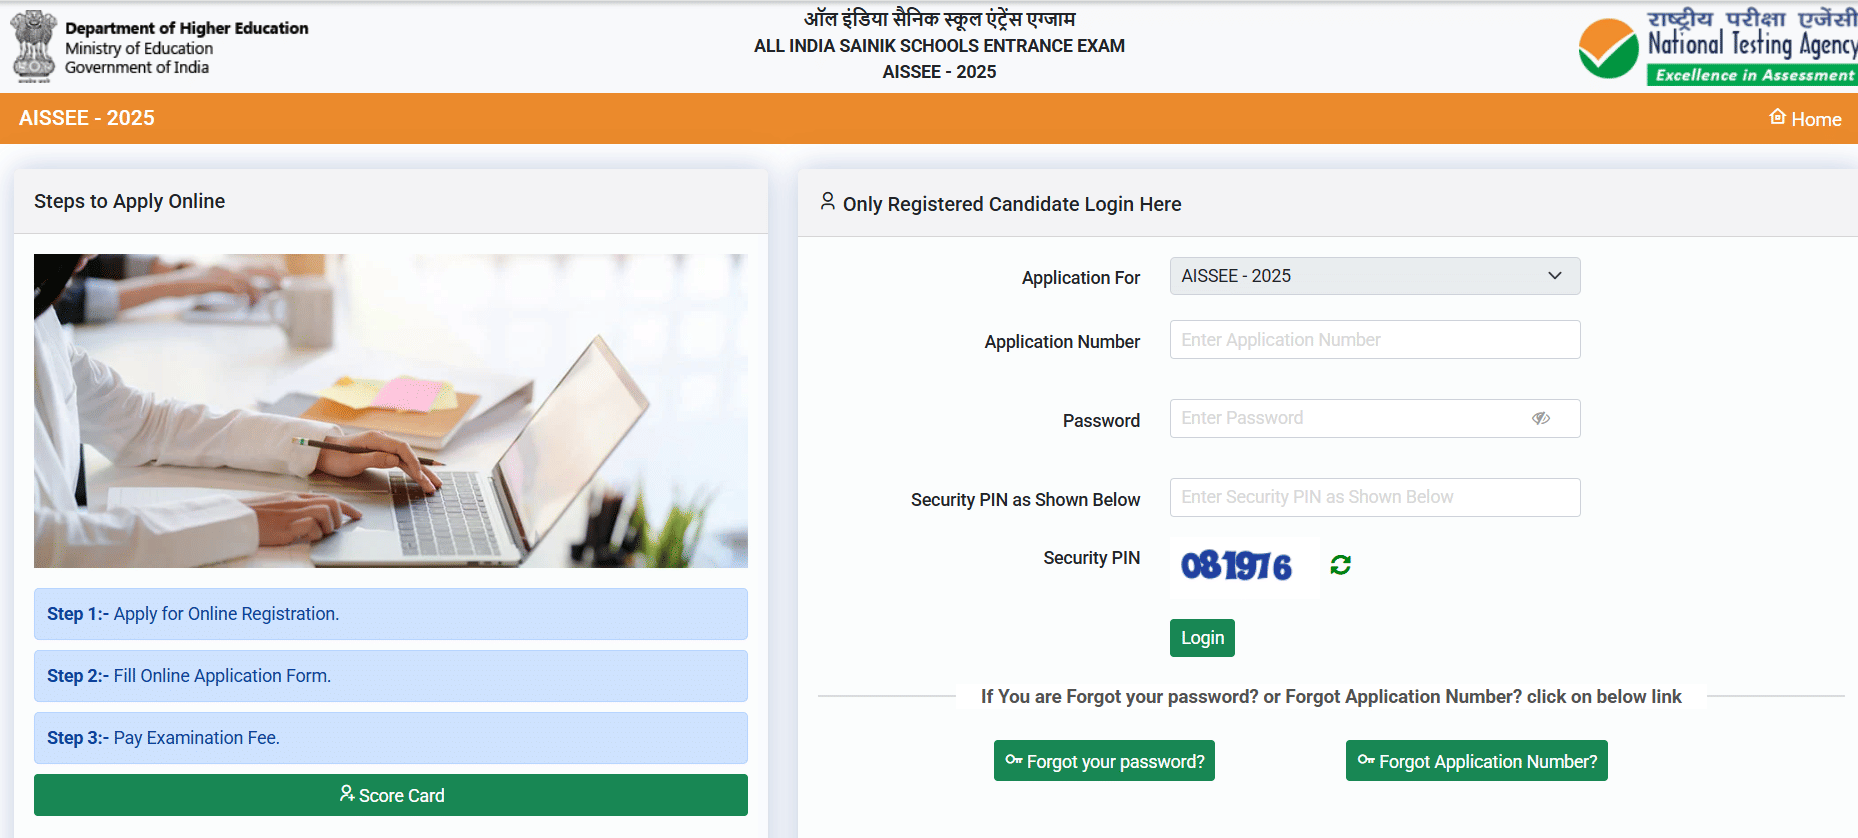Image resolution: width=1858 pixels, height=838 pixels.
Task: Select Step 1 Apply for Online Registration
Action: coord(391,614)
